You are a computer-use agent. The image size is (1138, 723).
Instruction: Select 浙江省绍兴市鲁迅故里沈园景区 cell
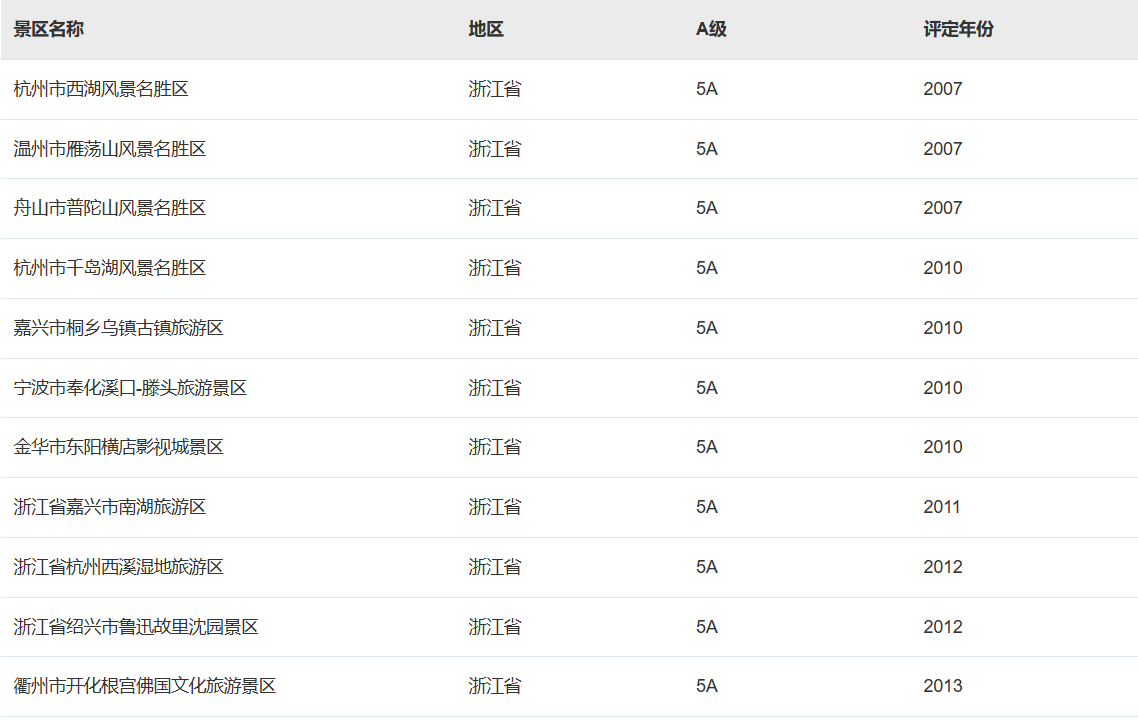pos(136,626)
